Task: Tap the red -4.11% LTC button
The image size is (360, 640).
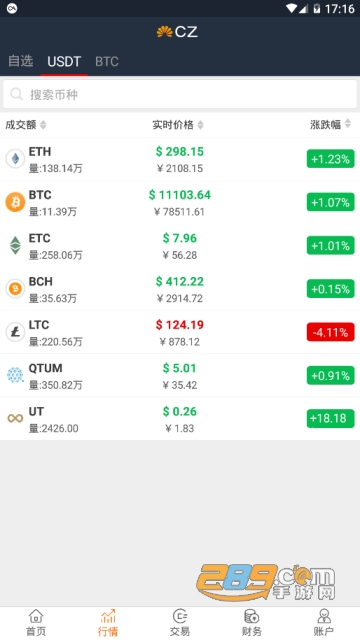Action: point(331,332)
